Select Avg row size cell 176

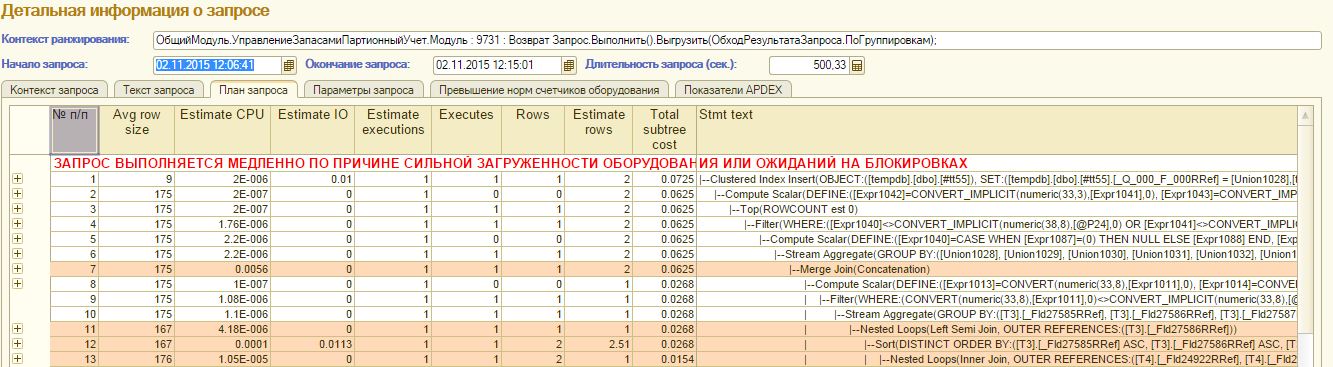click(x=137, y=358)
